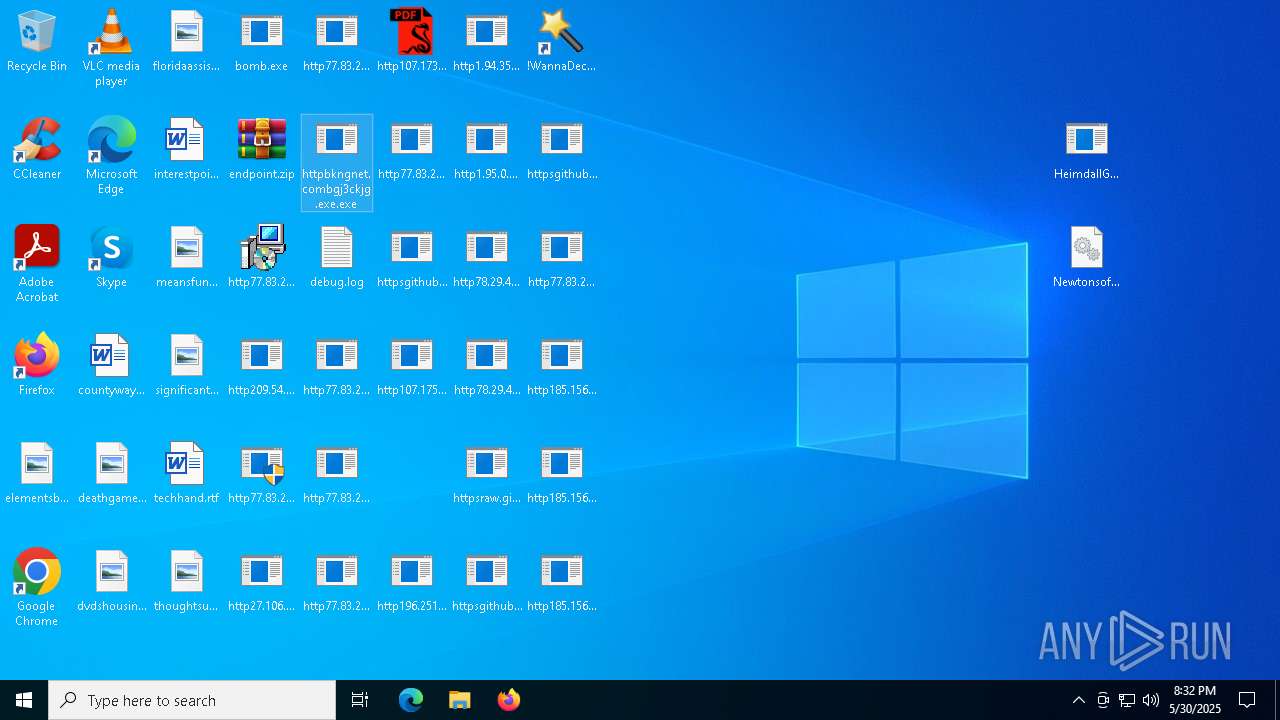Select the significant... image file icon
This screenshot has height=720, width=1280.
(187, 366)
